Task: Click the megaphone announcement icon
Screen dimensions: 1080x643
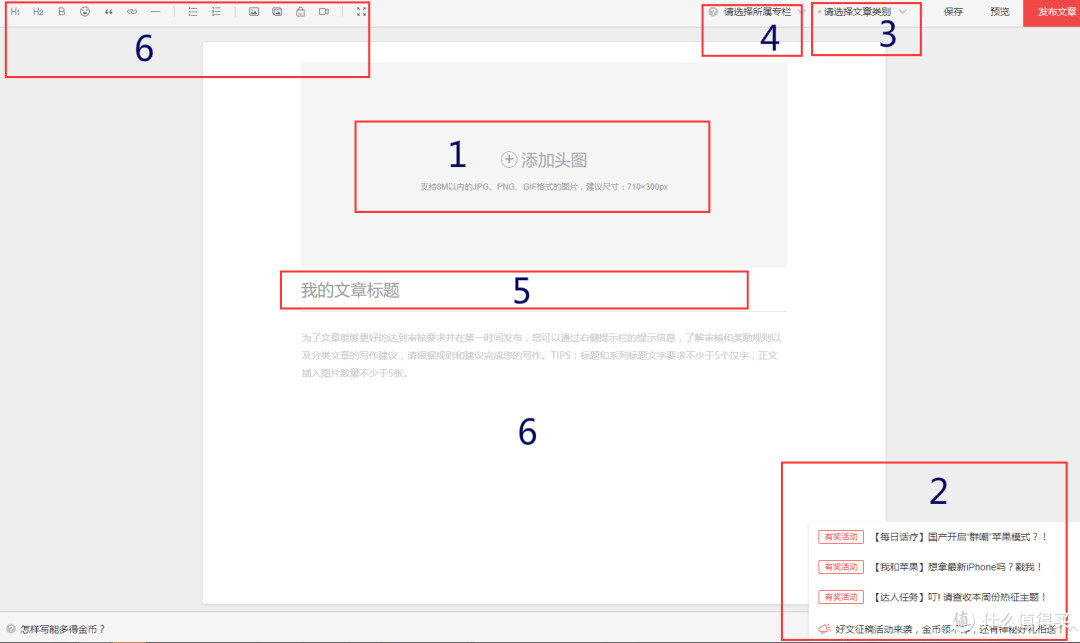Action: [824, 629]
